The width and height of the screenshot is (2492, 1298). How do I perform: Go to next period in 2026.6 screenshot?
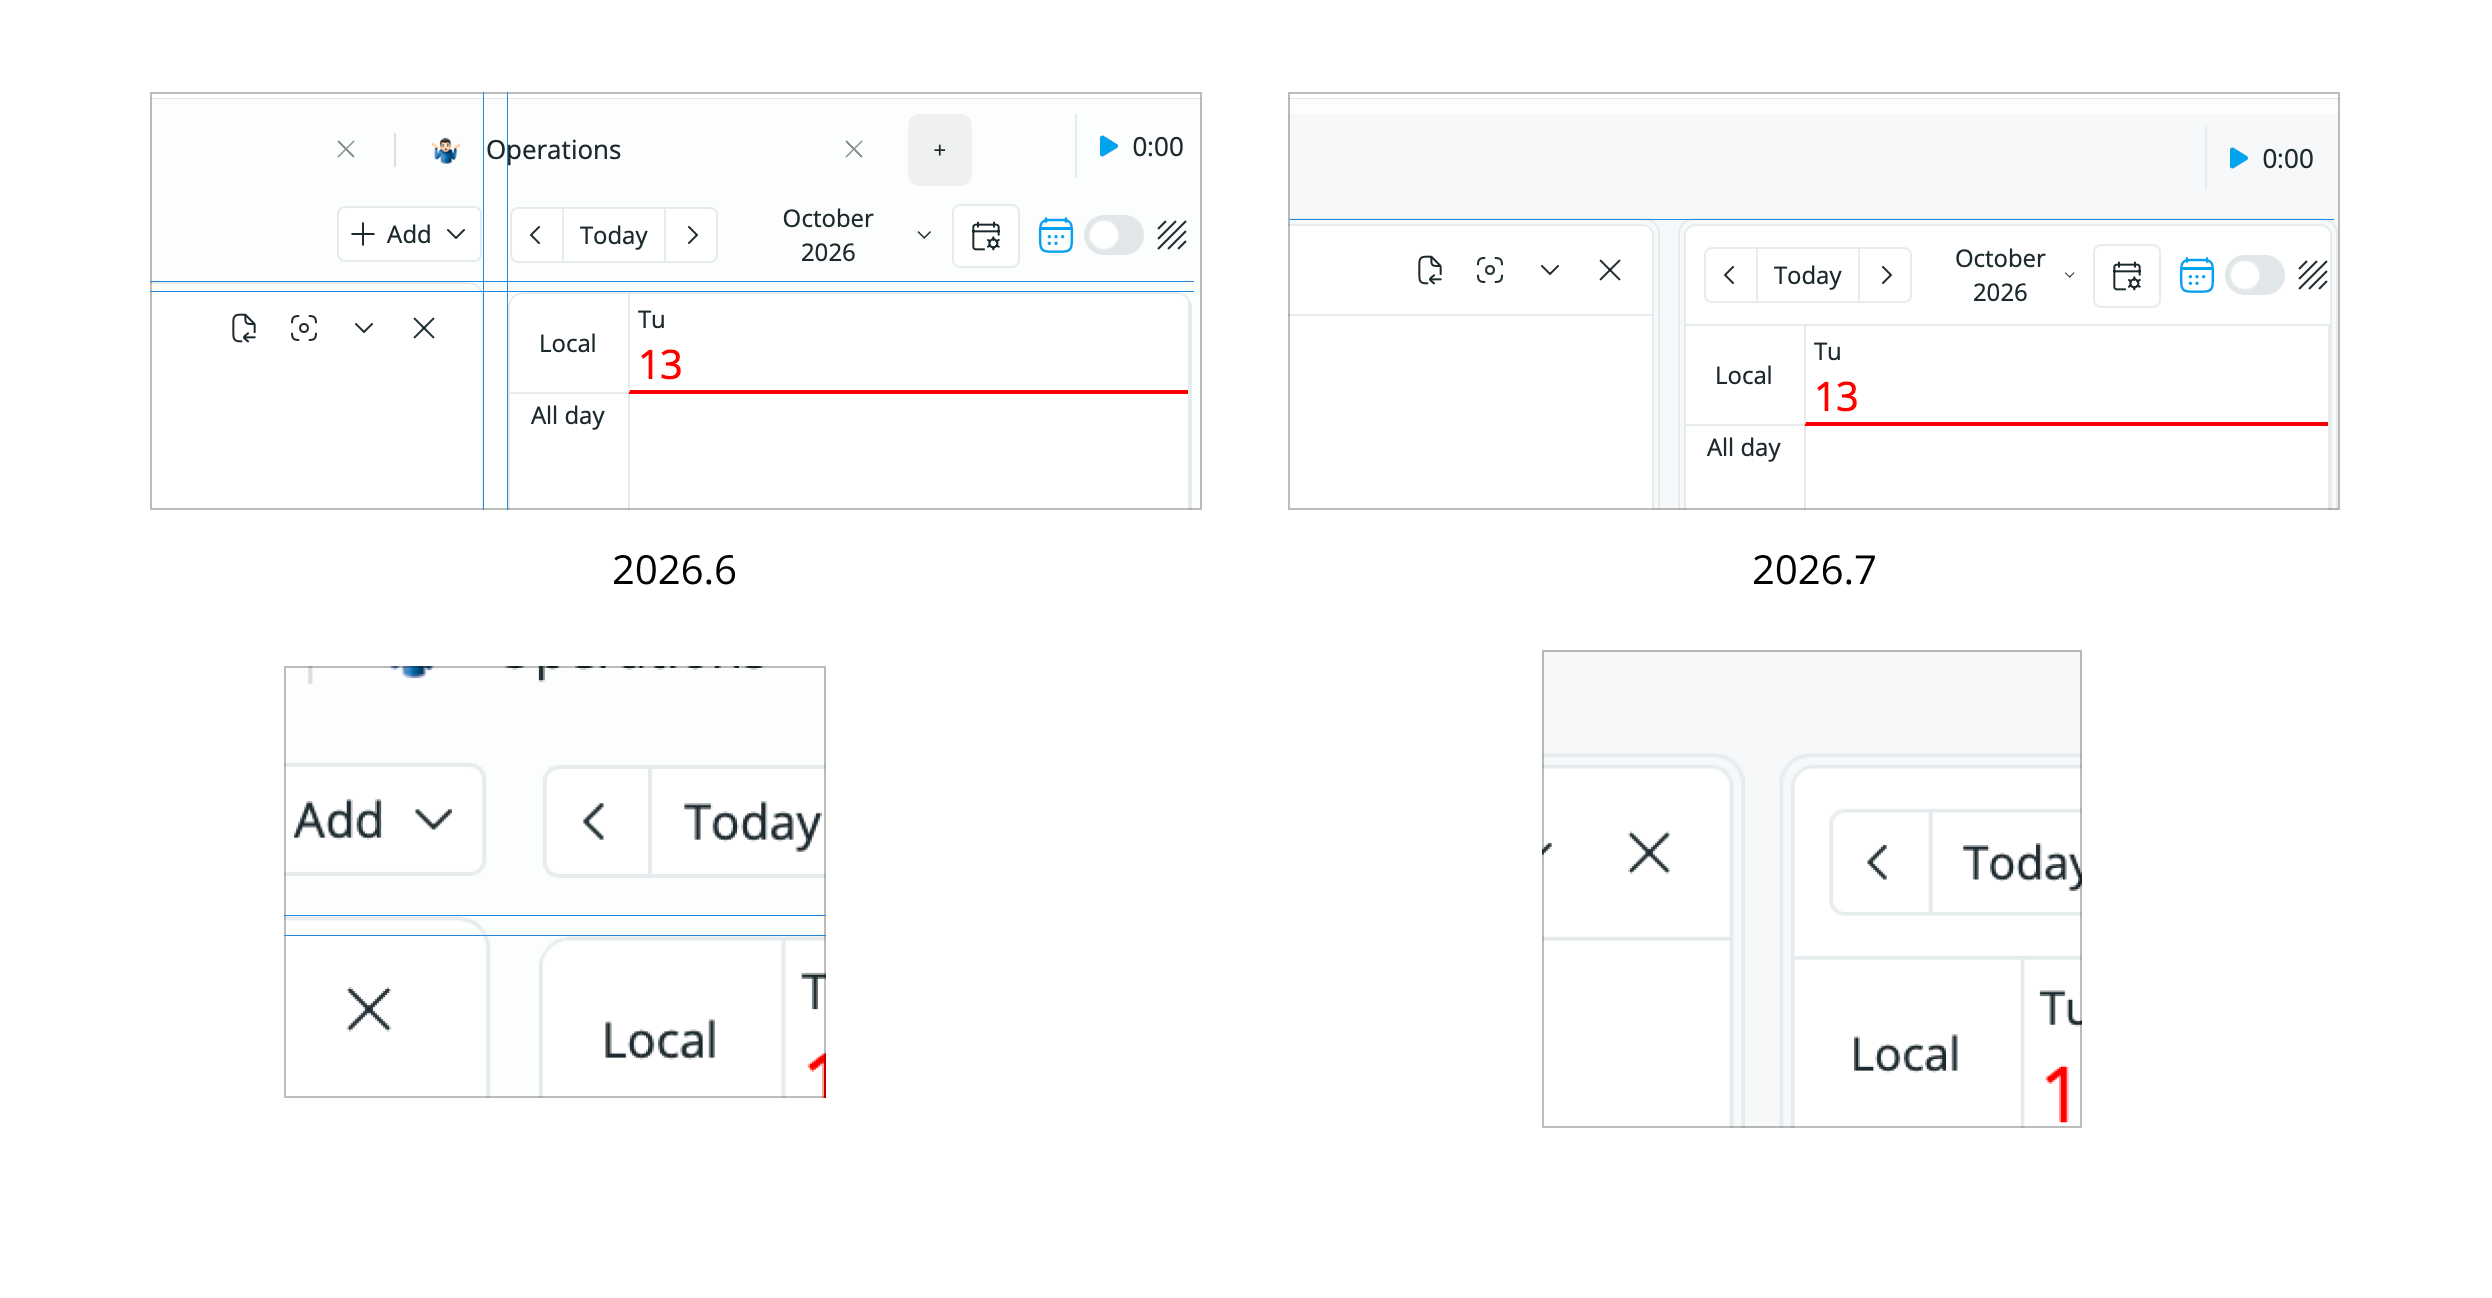(x=692, y=235)
